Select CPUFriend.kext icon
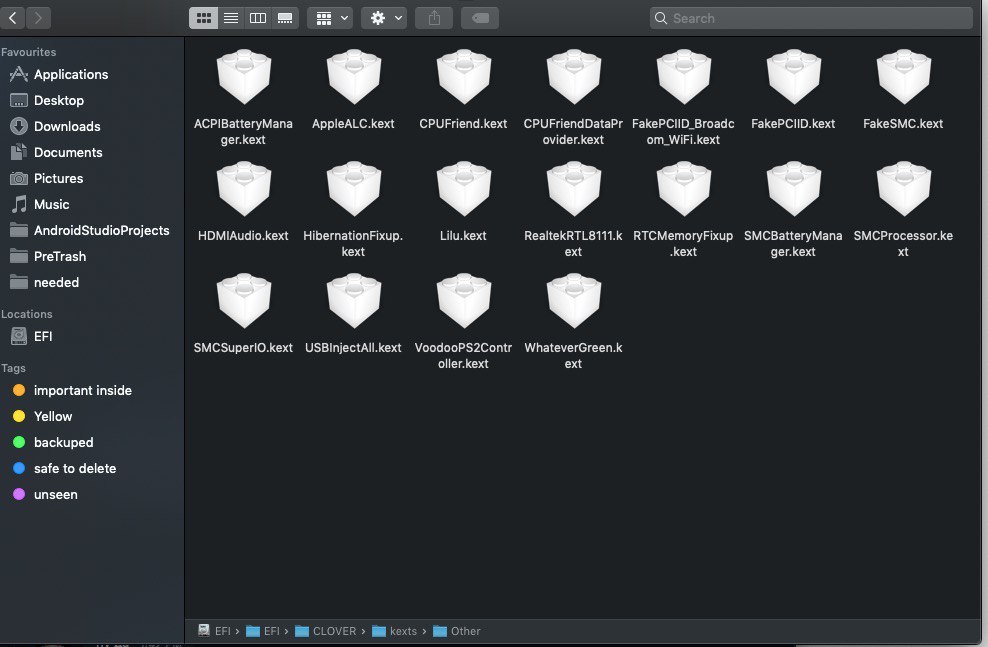This screenshot has height=647, width=988. [463, 77]
